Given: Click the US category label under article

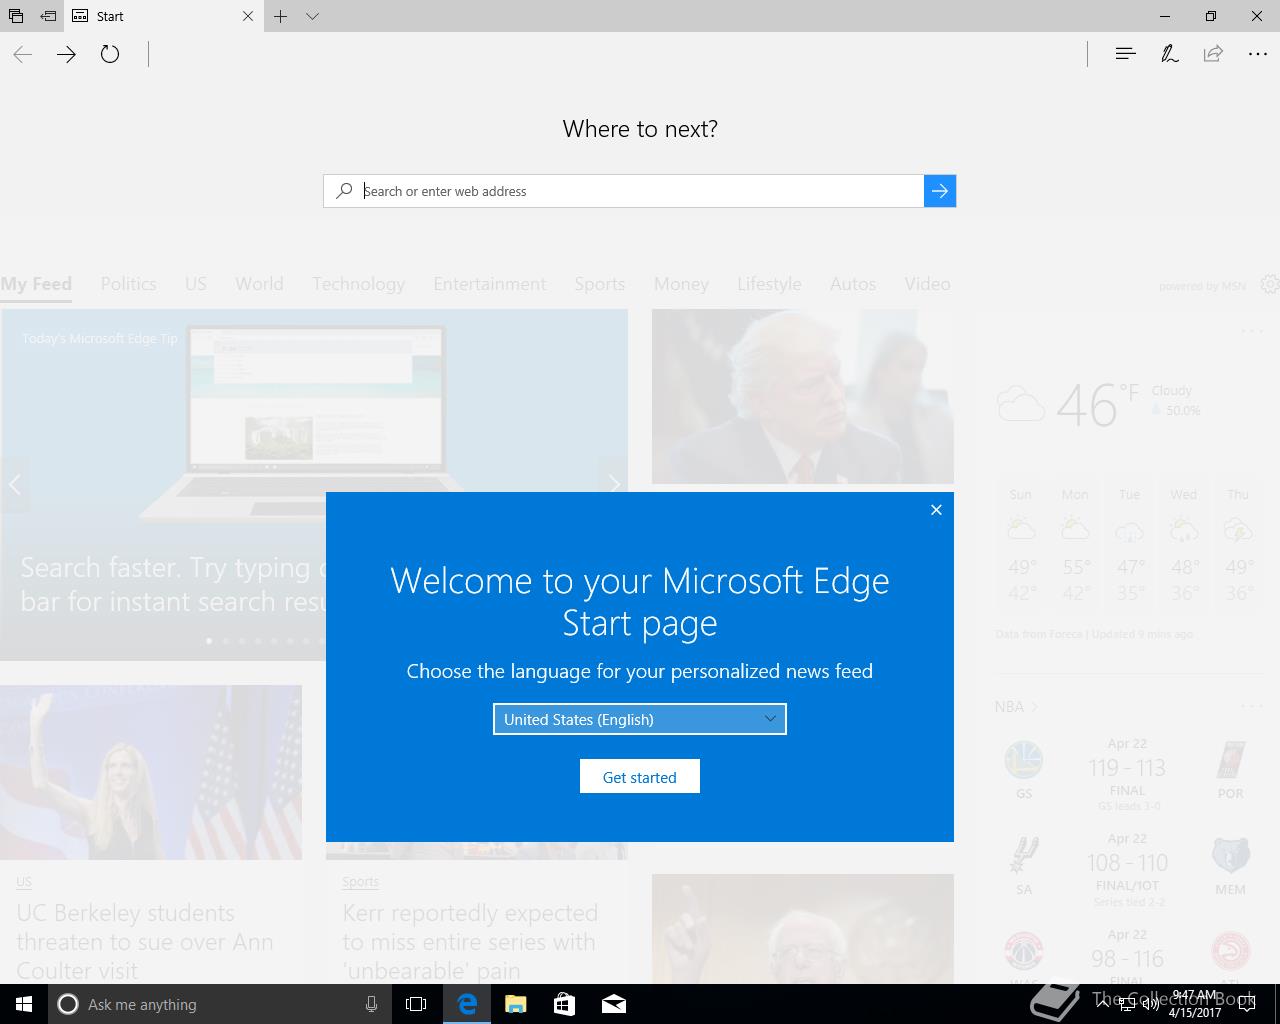Looking at the screenshot, I should click(x=24, y=882).
